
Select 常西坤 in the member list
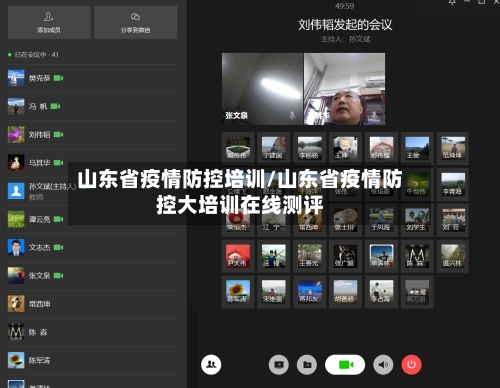point(93,304)
